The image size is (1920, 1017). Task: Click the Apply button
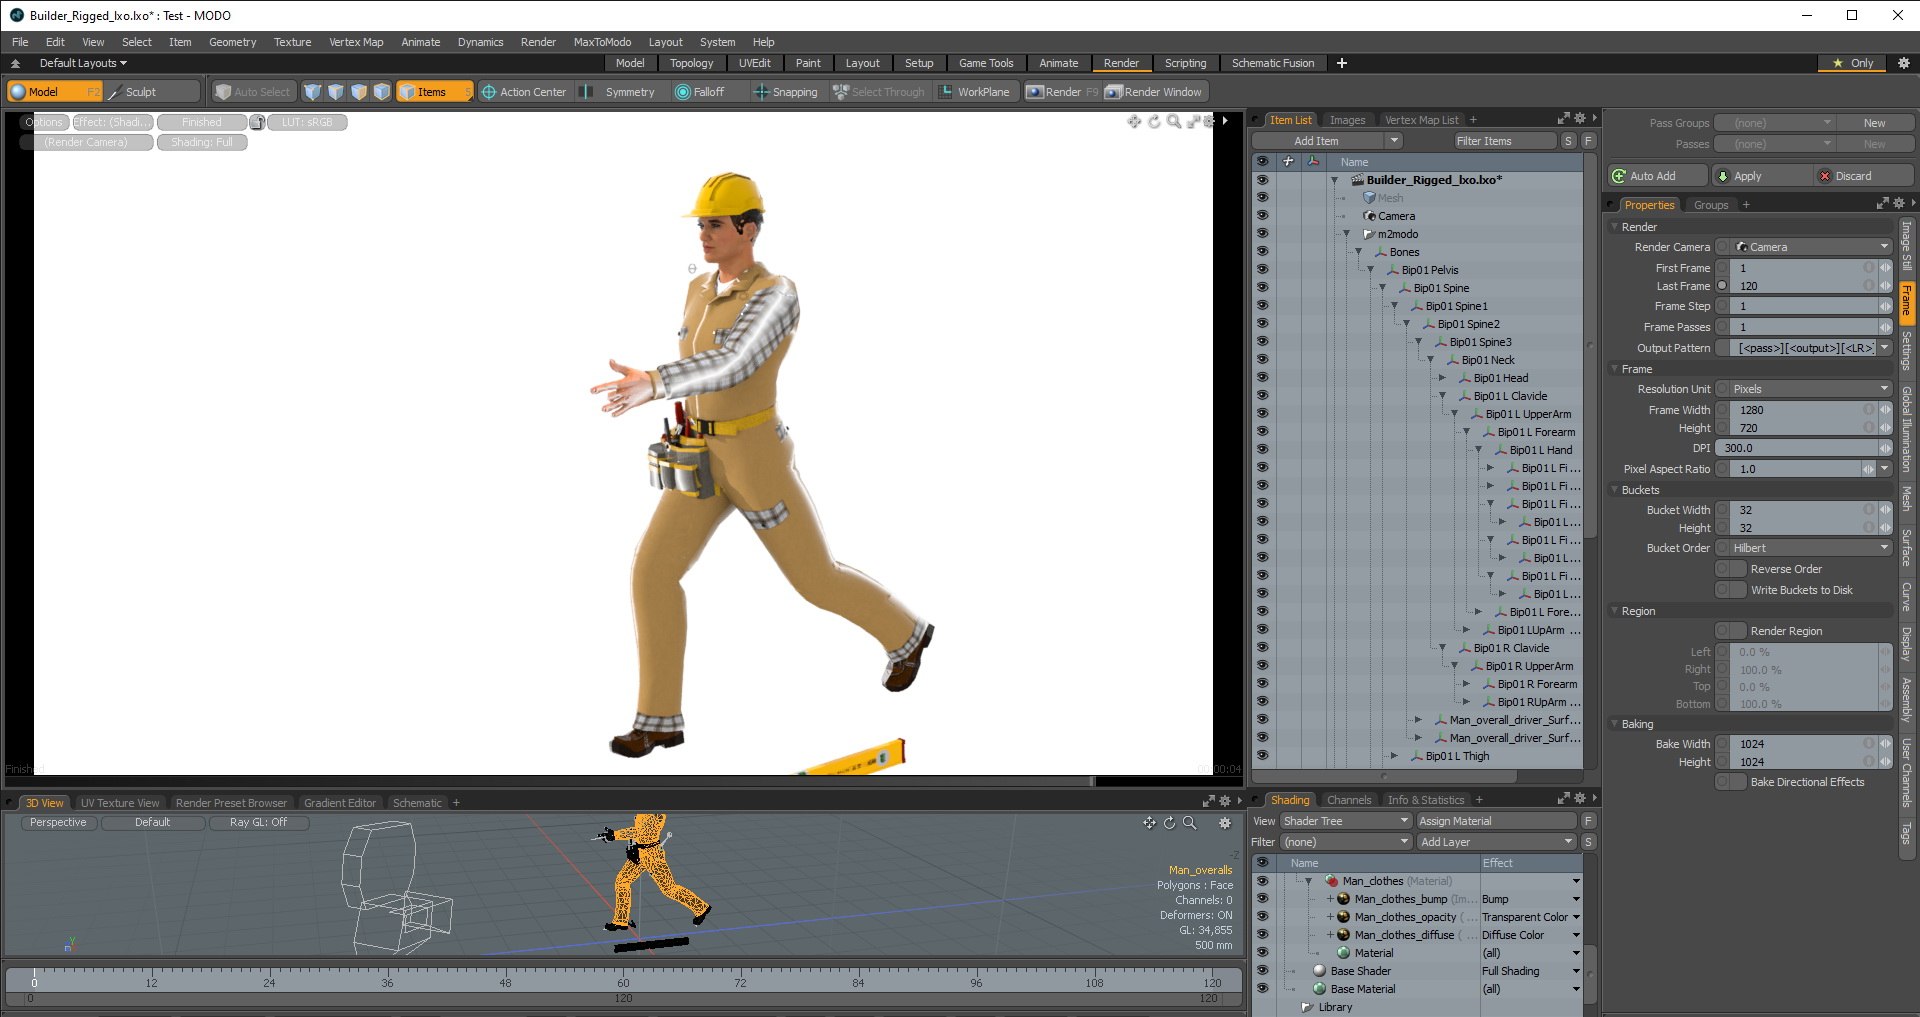click(1761, 176)
